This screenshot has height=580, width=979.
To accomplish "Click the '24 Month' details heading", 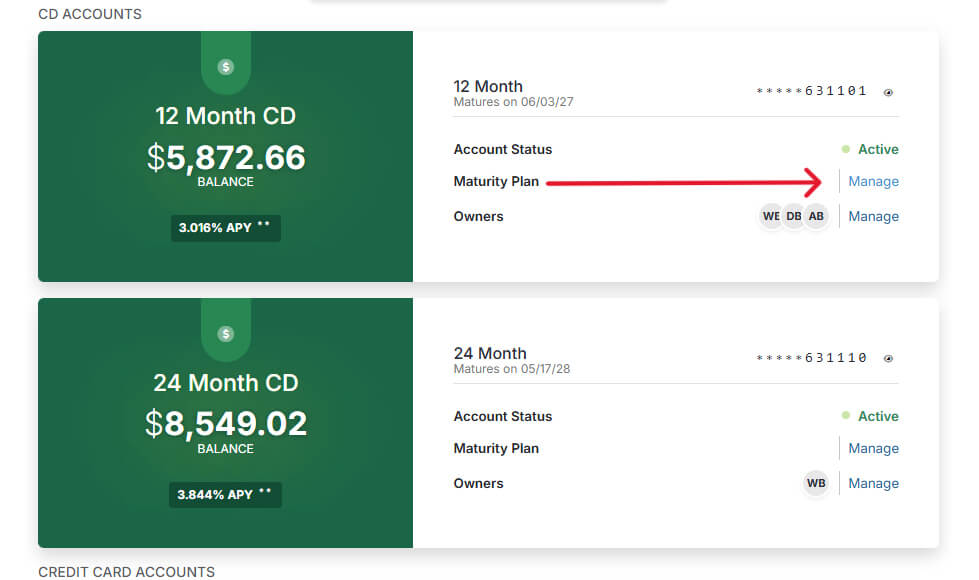I will (x=490, y=353).
